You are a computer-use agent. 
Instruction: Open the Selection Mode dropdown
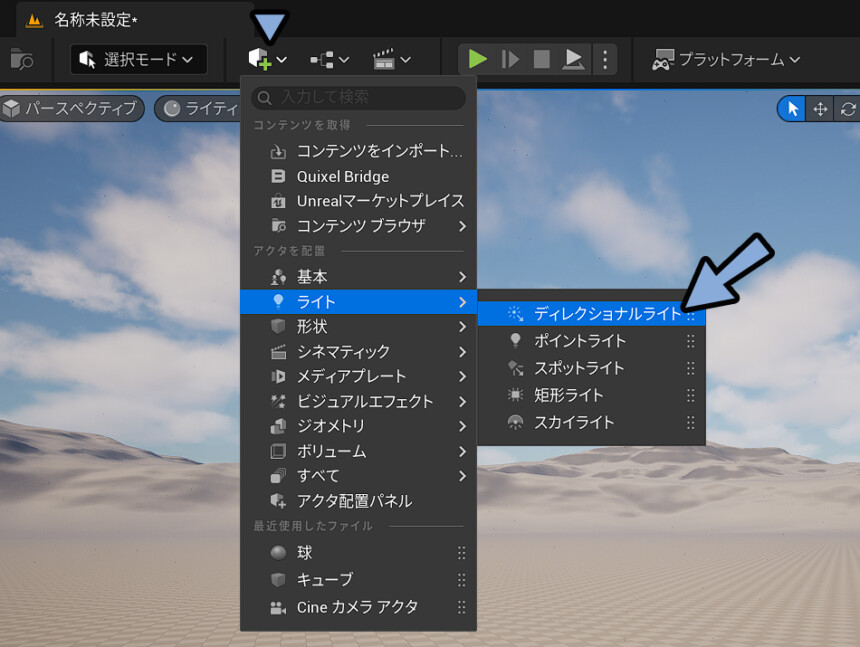click(x=138, y=59)
